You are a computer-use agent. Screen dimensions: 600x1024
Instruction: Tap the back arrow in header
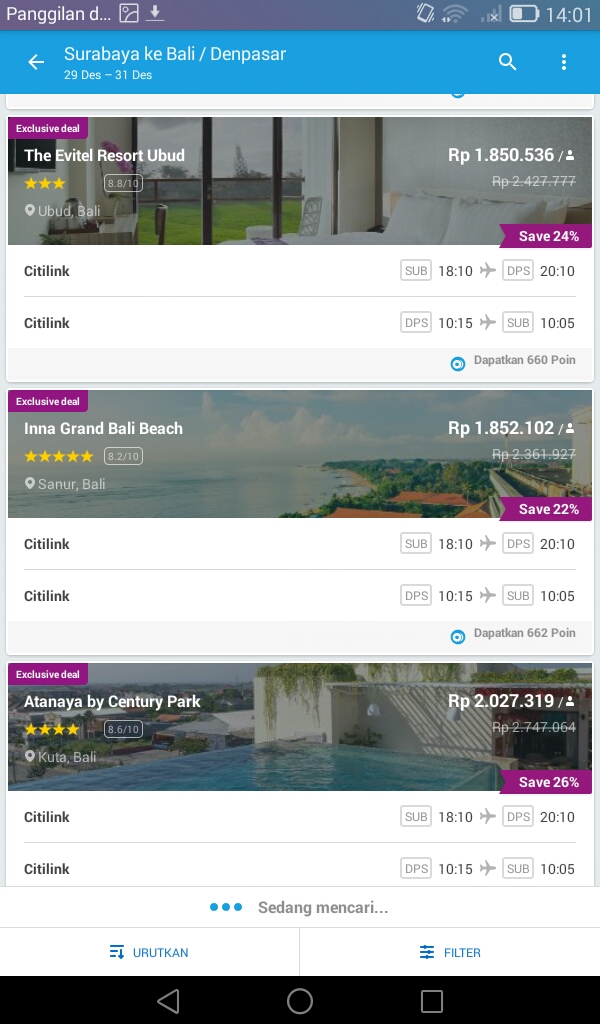coord(36,62)
